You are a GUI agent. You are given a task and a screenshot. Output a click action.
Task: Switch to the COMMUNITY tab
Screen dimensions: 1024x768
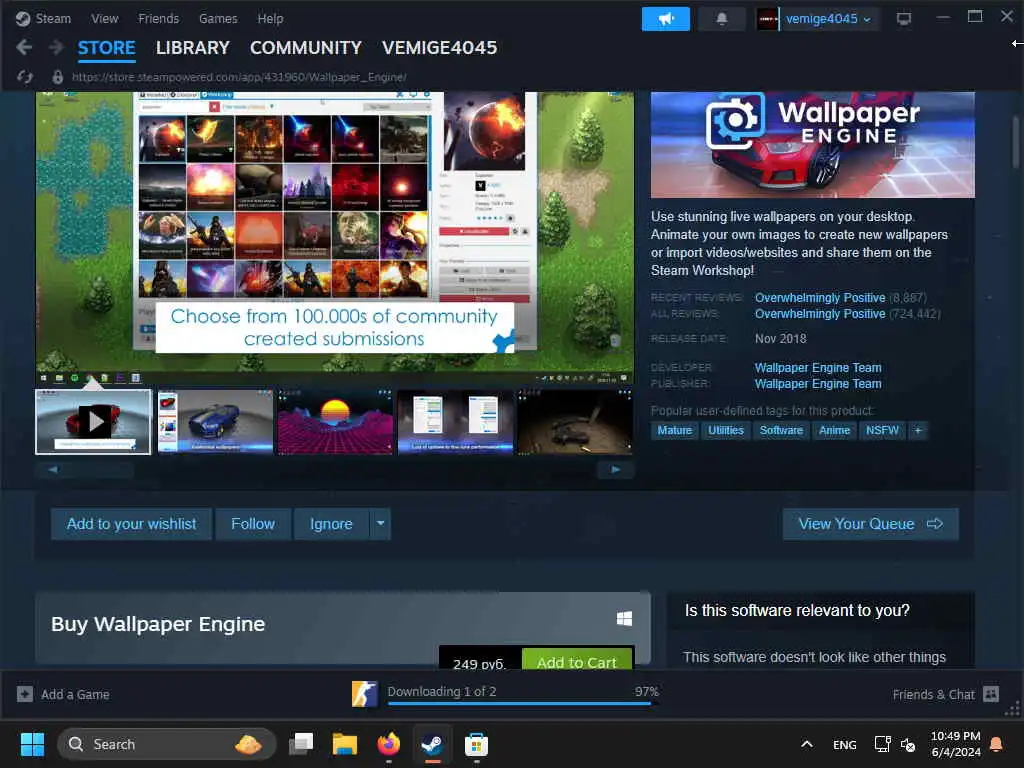(306, 48)
